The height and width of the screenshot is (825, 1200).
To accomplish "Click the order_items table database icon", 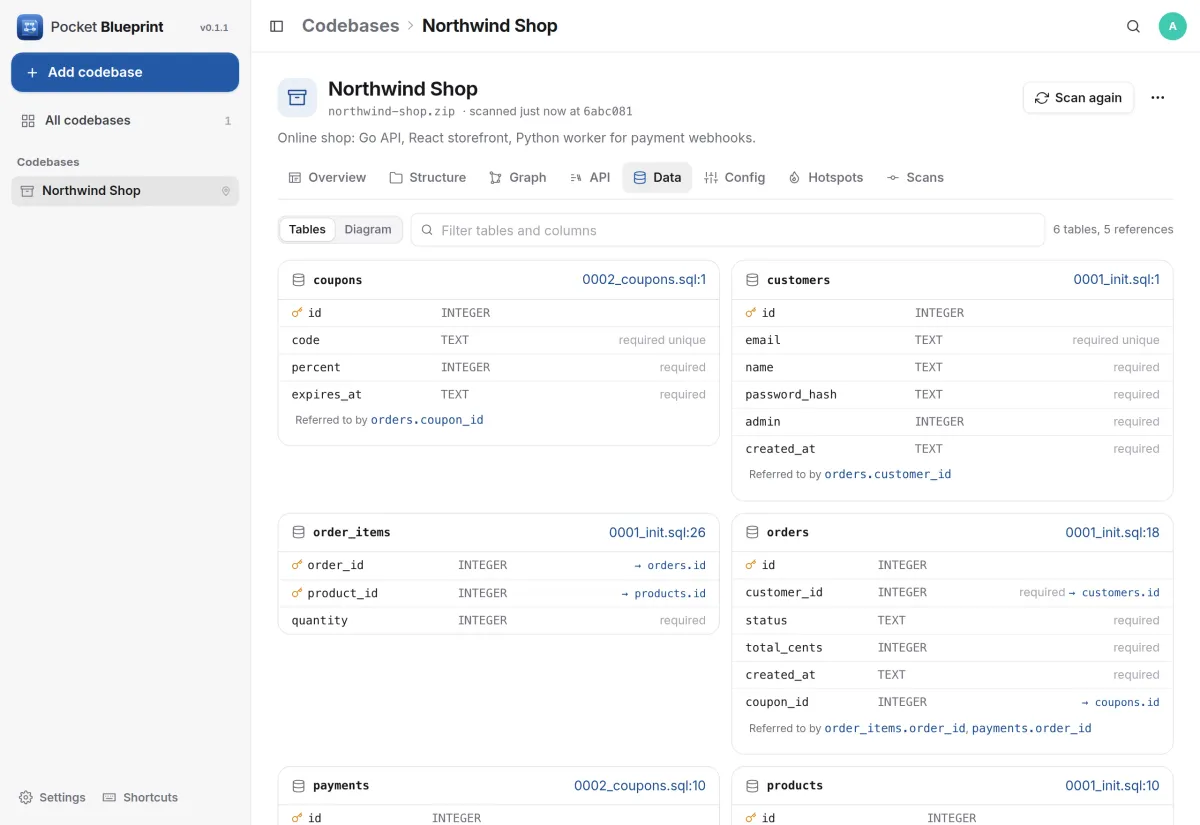I will pos(298,532).
